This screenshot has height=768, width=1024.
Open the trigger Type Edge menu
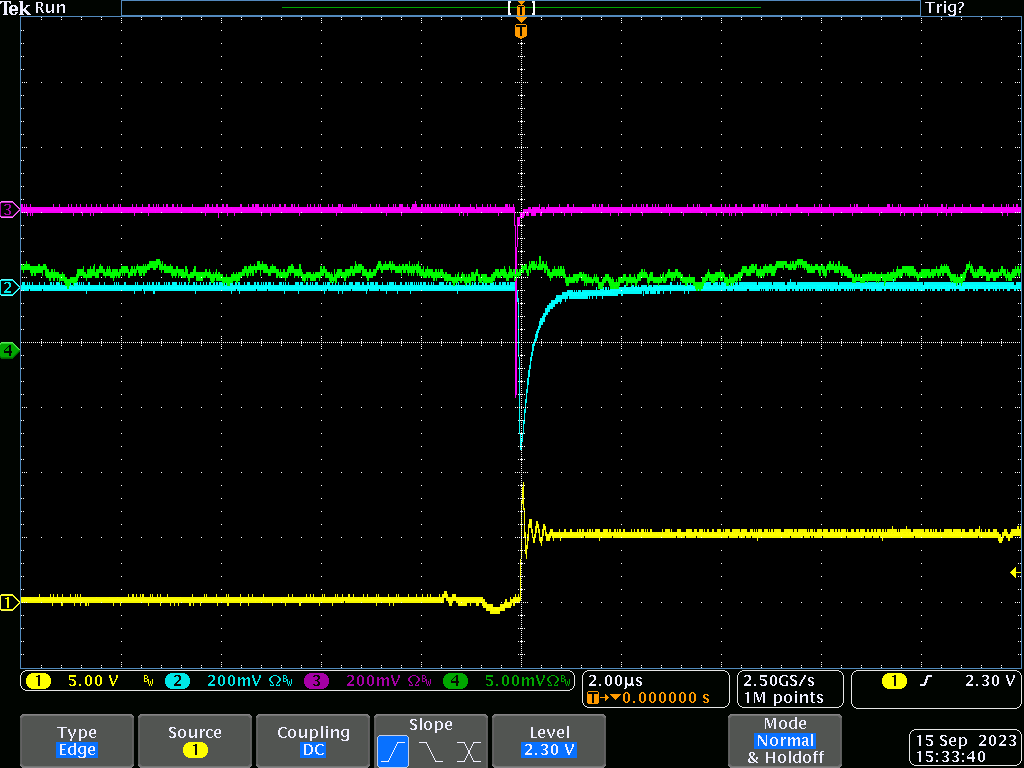77,741
